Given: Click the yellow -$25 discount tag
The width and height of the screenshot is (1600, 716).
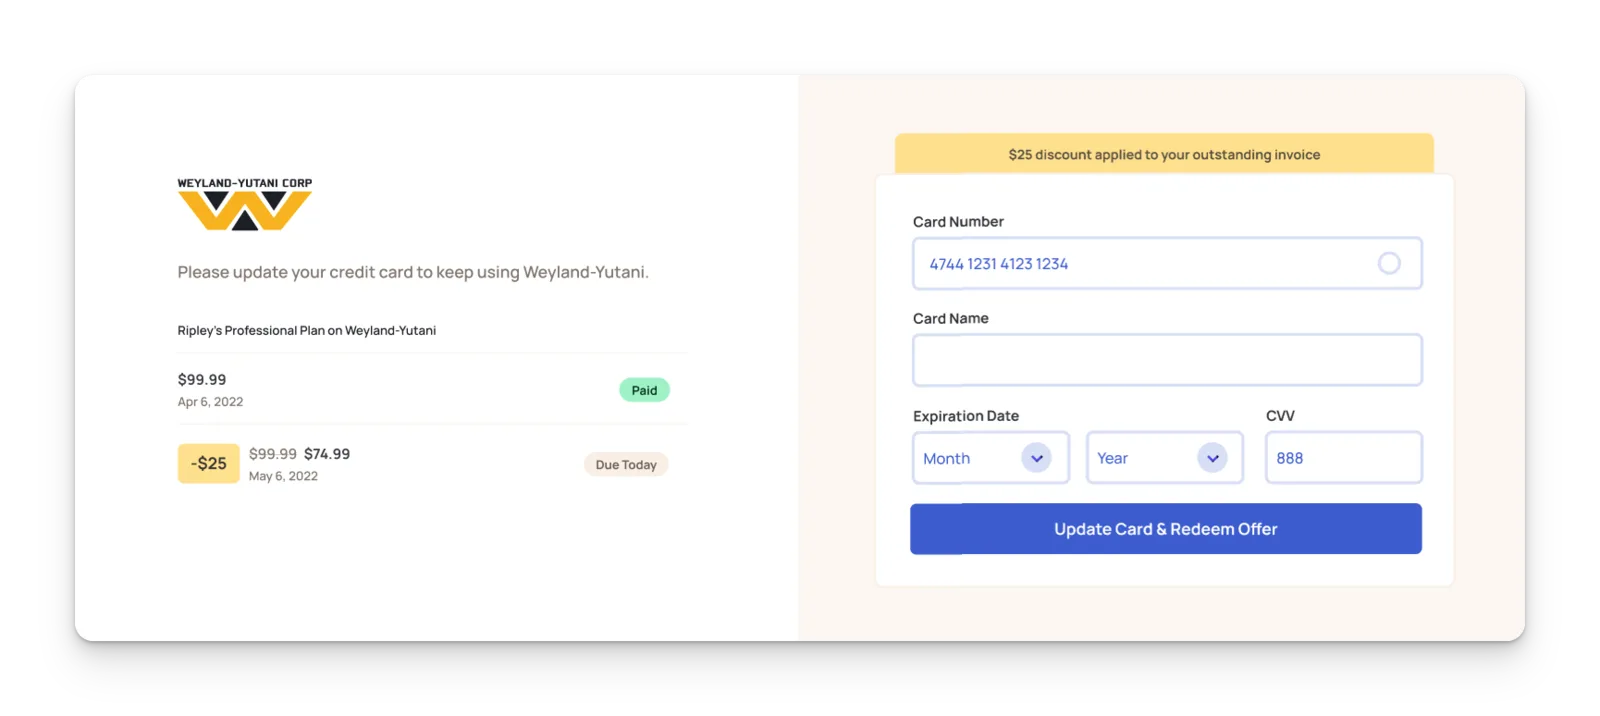Looking at the screenshot, I should 209,463.
